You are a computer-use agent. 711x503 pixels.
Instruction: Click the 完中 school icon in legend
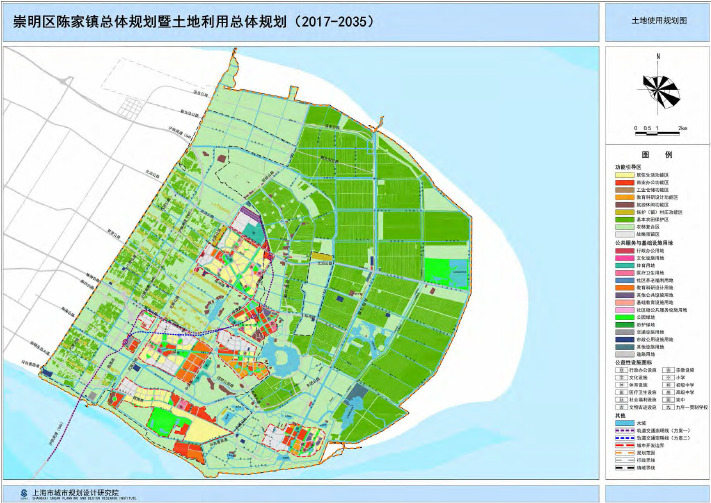[x=668, y=400]
